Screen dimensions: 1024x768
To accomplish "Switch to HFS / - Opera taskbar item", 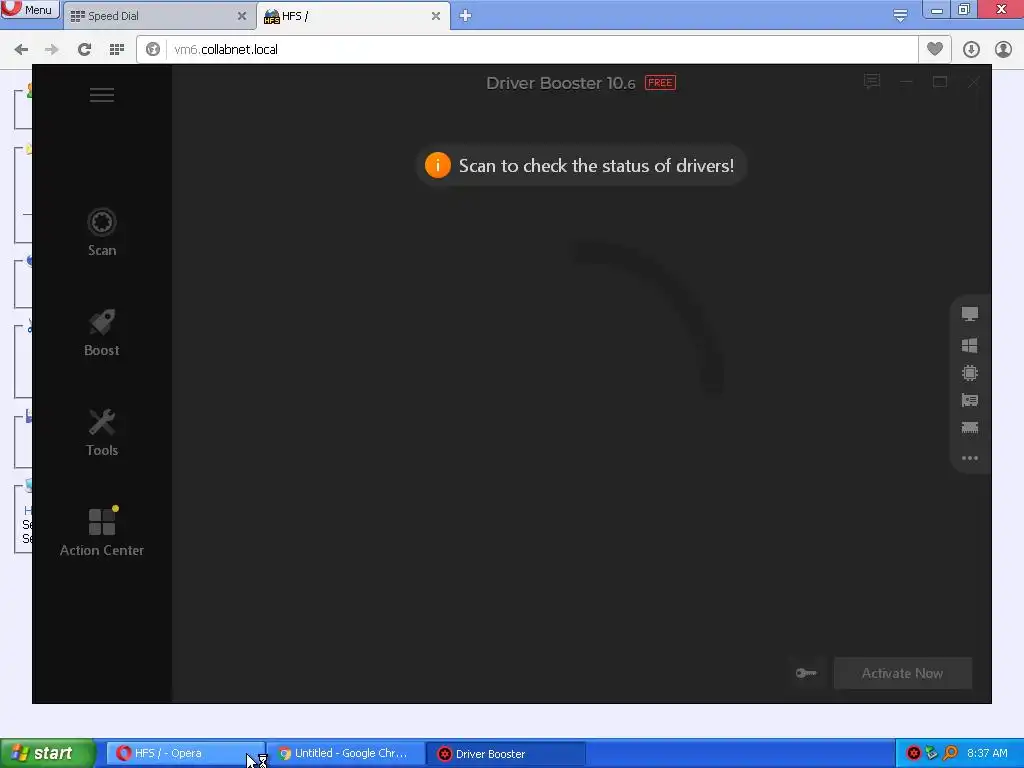I will 185,754.
